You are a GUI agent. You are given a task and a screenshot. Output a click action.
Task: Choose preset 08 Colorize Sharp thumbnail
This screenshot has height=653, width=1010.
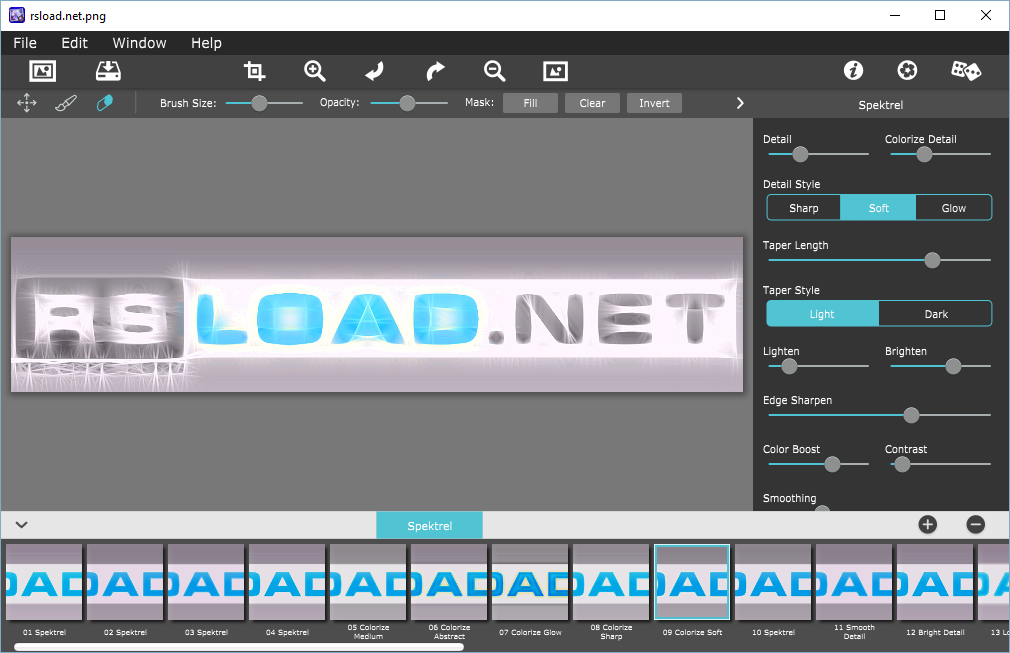(611, 582)
